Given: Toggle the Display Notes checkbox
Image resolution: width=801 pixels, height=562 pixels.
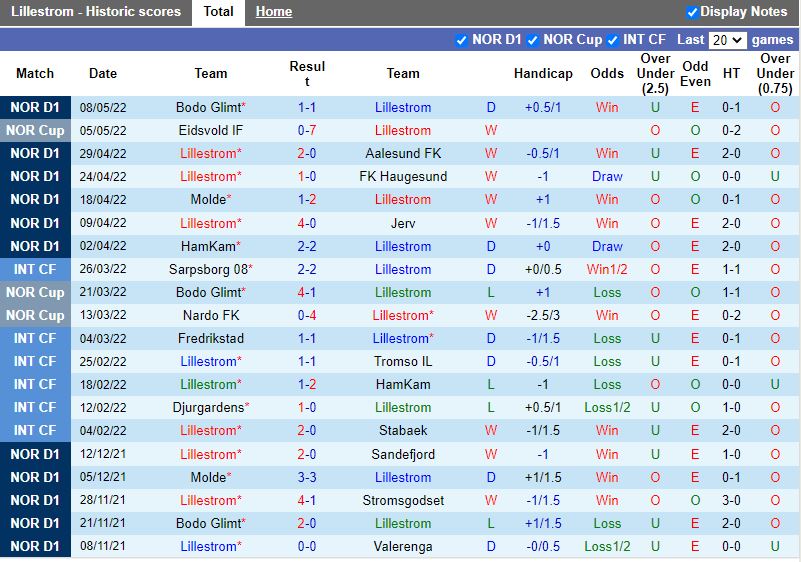Looking at the screenshot, I should pyautogui.click(x=692, y=12).
